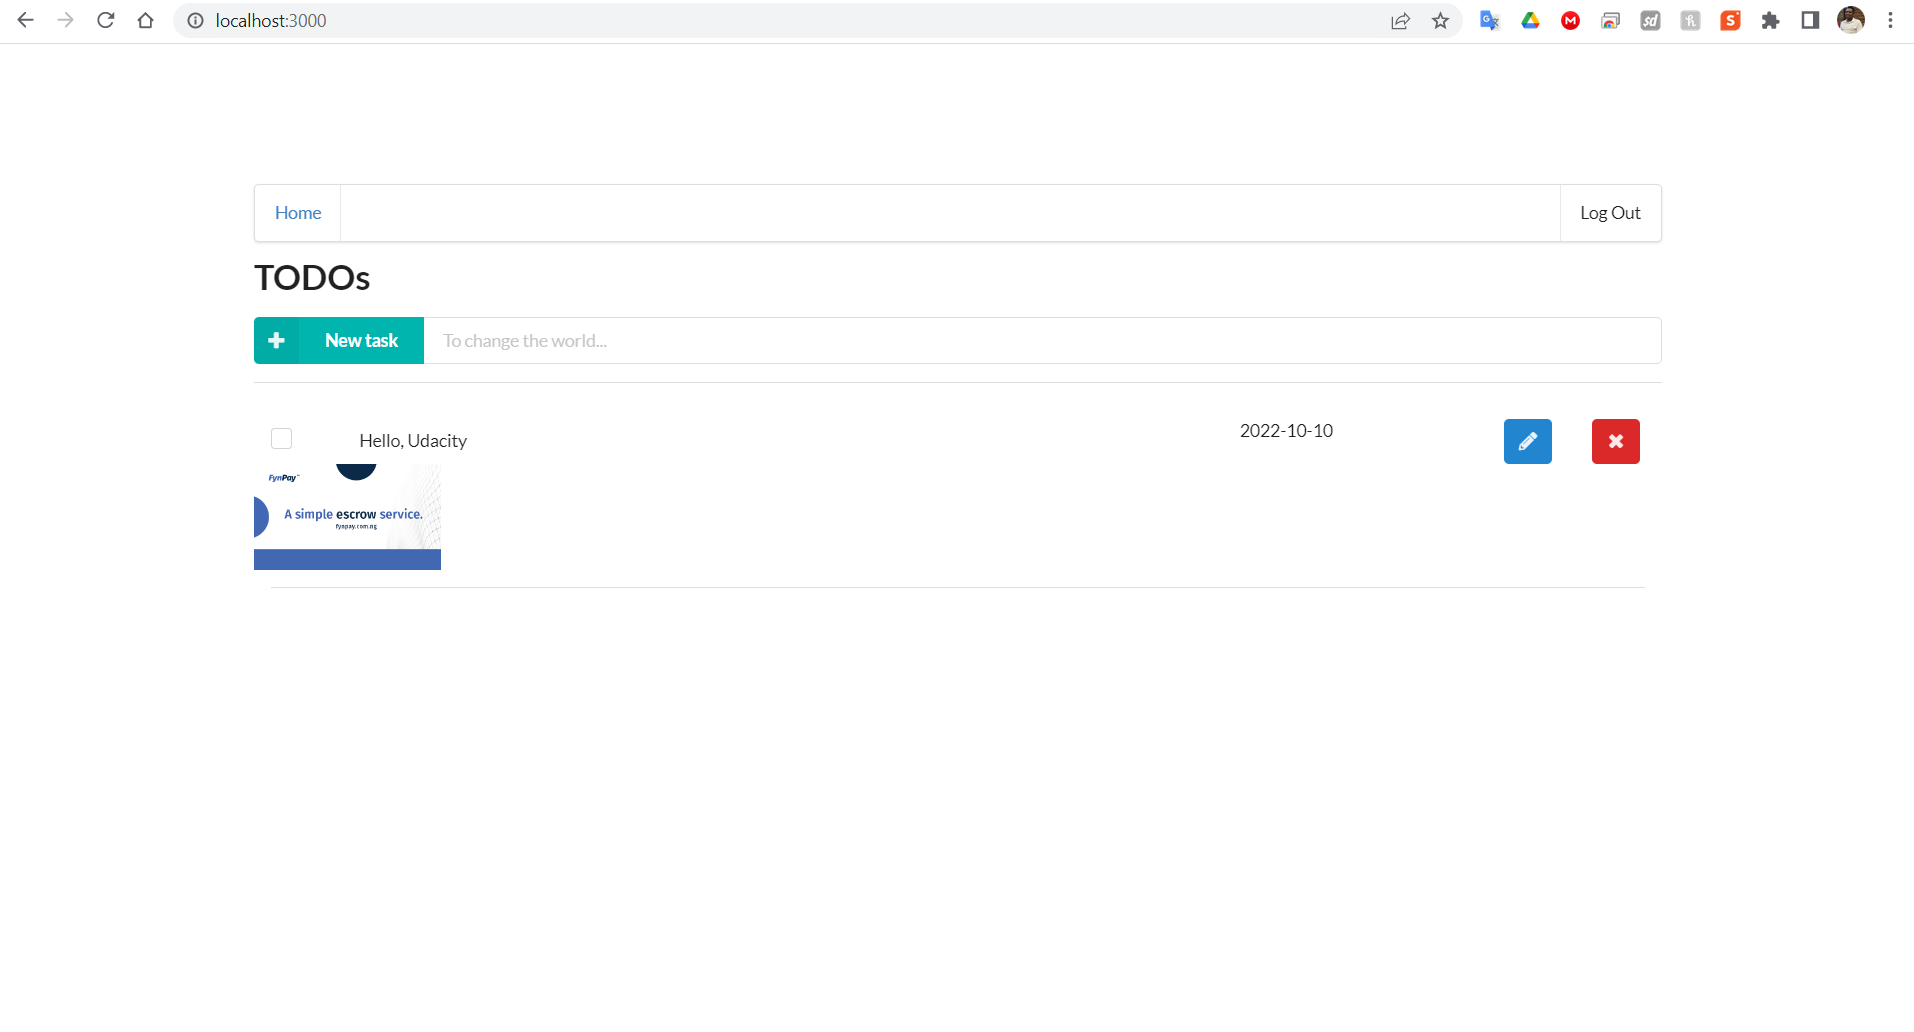Screen dimensions: 1914x1032
Task: Toggle the browser side panel
Action: pos(1810,21)
